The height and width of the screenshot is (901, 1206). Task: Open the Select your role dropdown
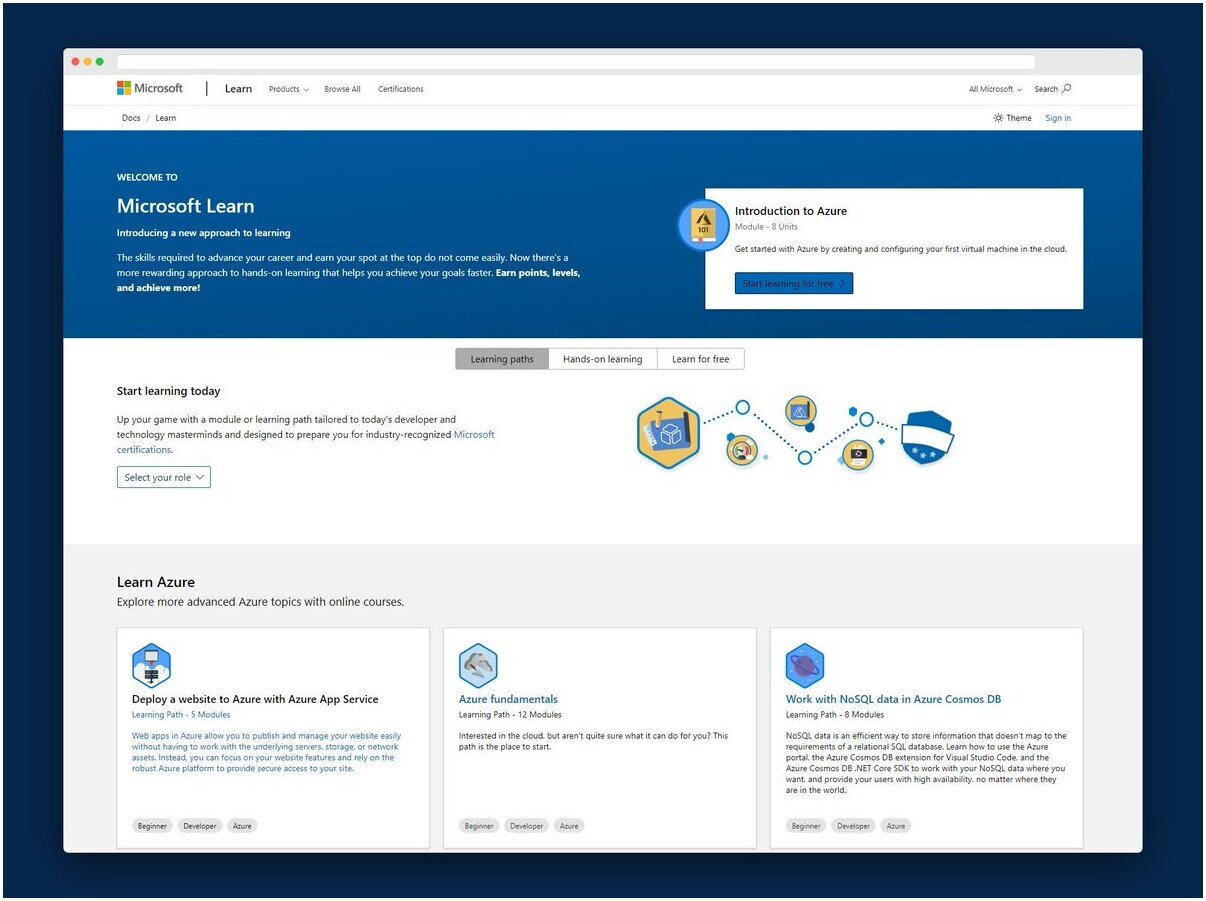coord(164,478)
